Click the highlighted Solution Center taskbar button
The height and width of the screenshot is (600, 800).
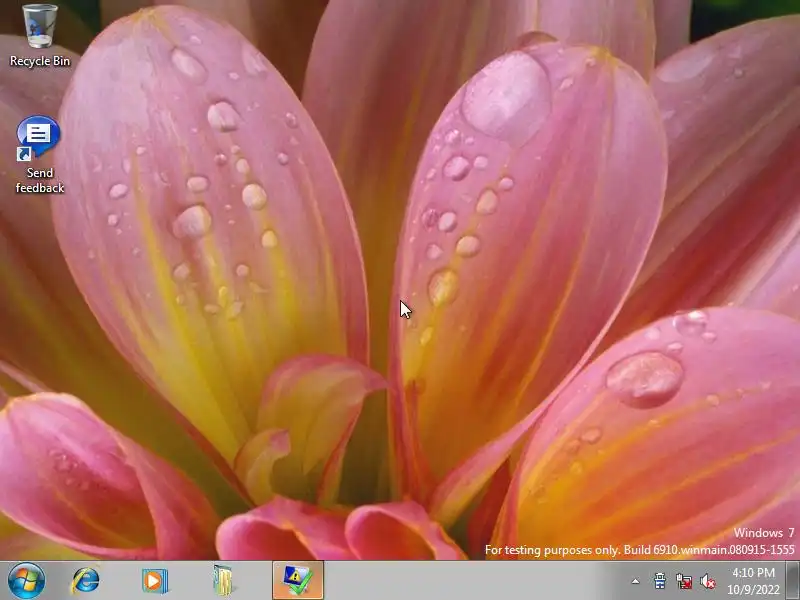tap(297, 581)
